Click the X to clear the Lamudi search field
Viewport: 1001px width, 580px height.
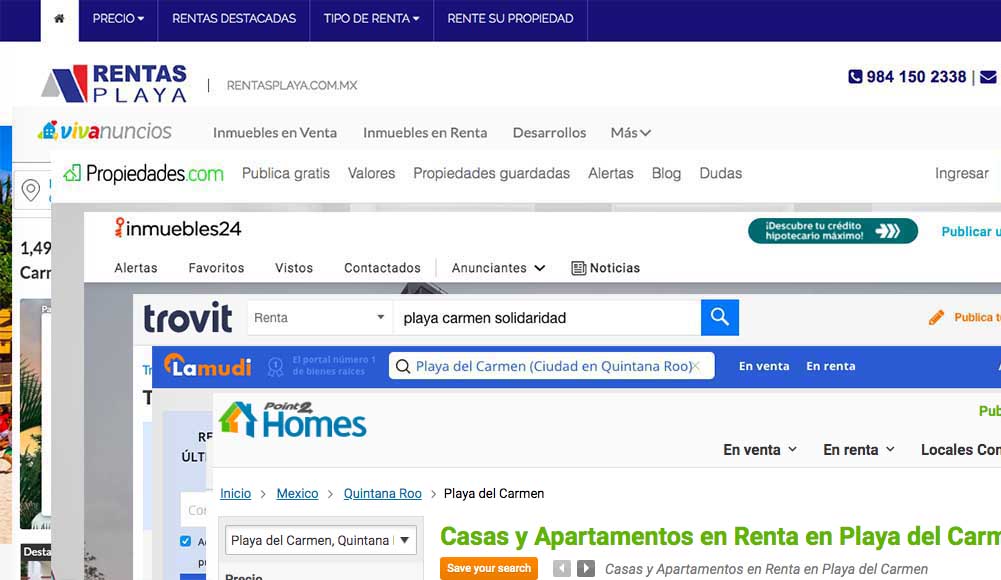pos(696,366)
